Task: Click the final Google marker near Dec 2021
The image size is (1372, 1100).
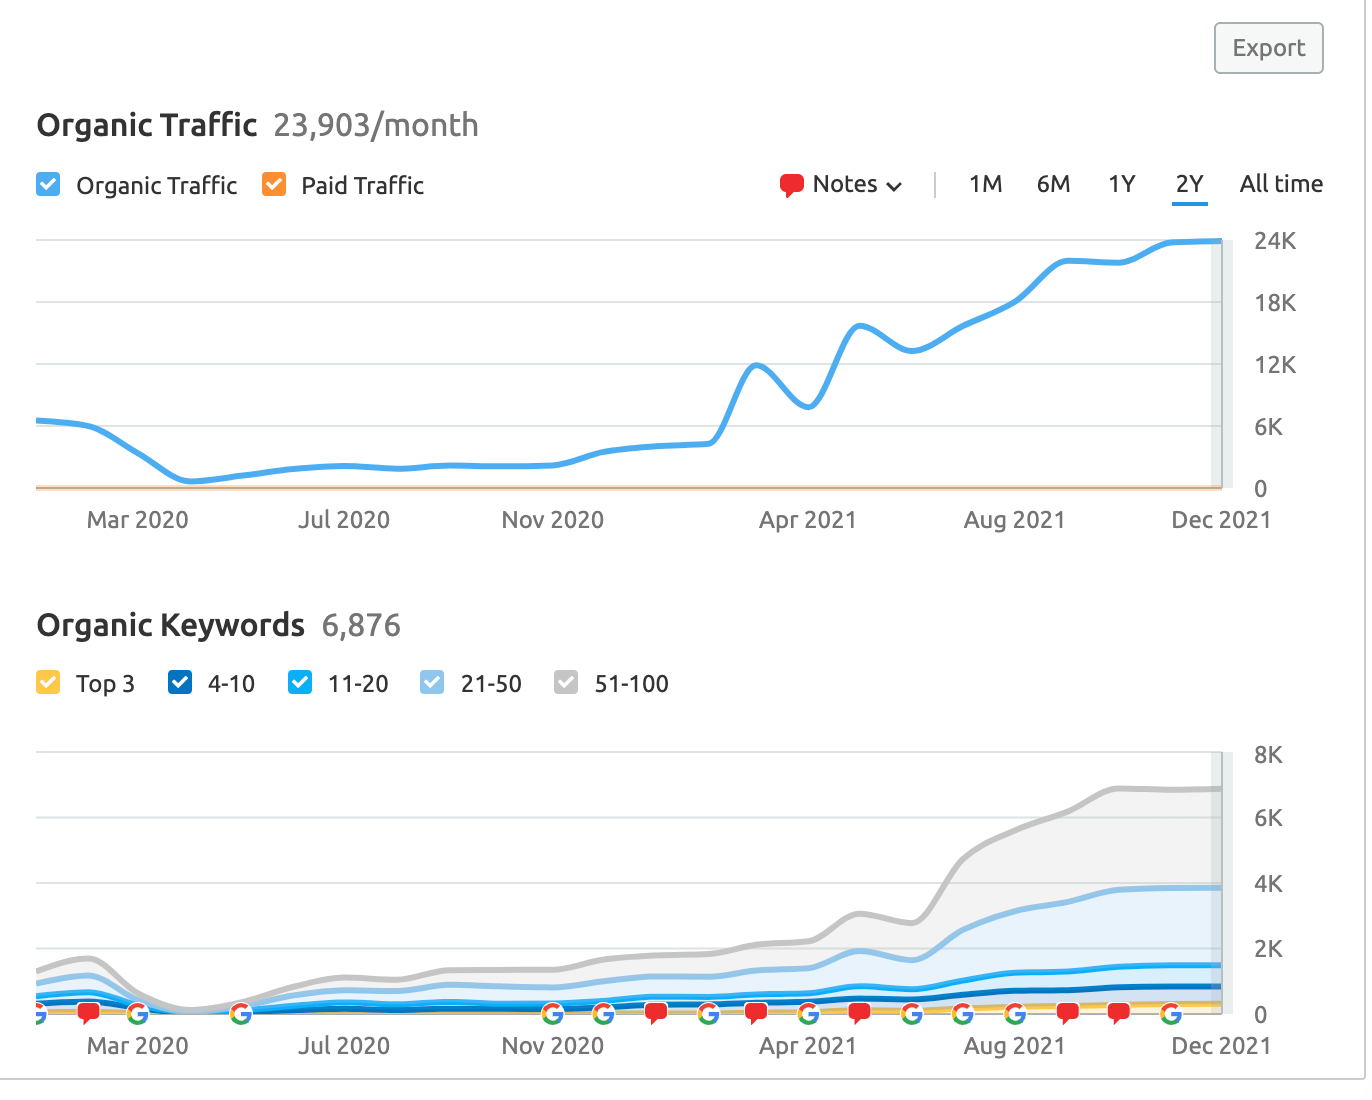Action: [x=1171, y=1014]
